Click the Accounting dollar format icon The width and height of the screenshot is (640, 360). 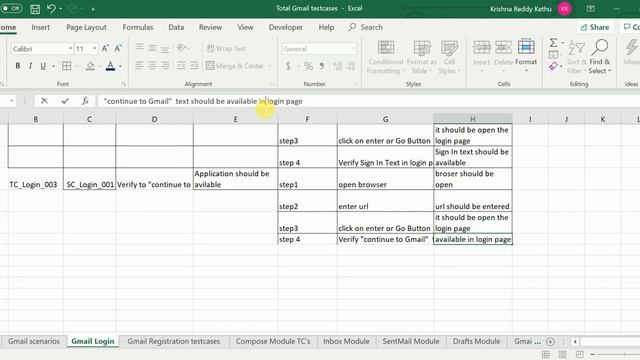288,66
